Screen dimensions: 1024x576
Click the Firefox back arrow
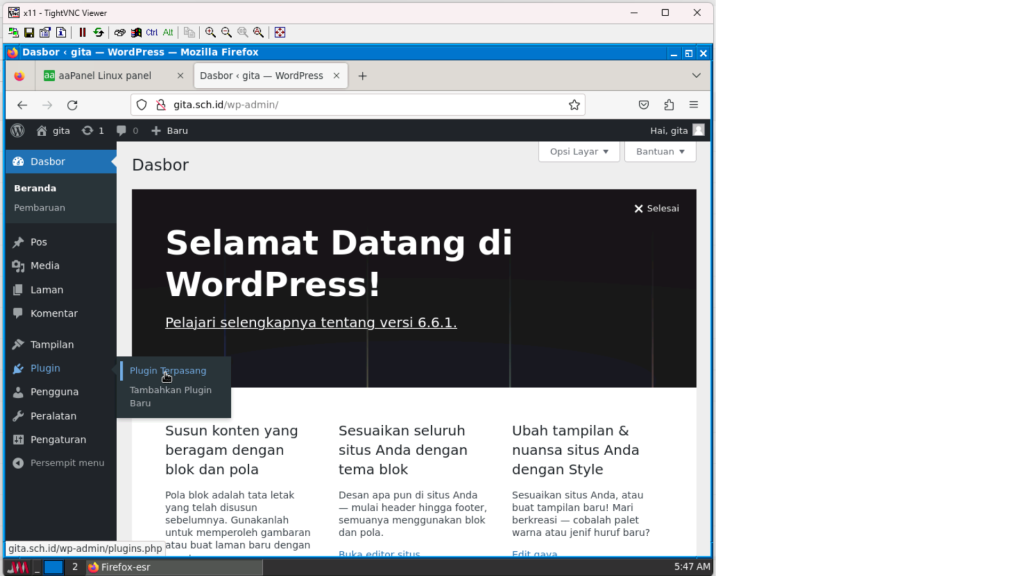click(22, 105)
